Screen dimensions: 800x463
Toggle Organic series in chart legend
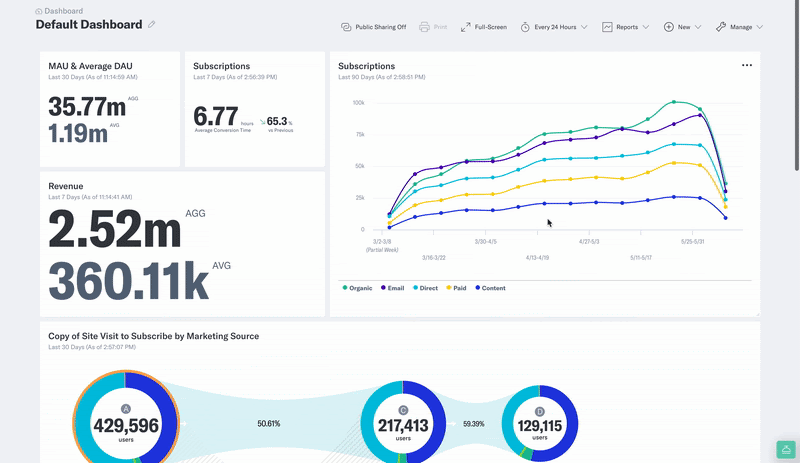pyautogui.click(x=357, y=288)
